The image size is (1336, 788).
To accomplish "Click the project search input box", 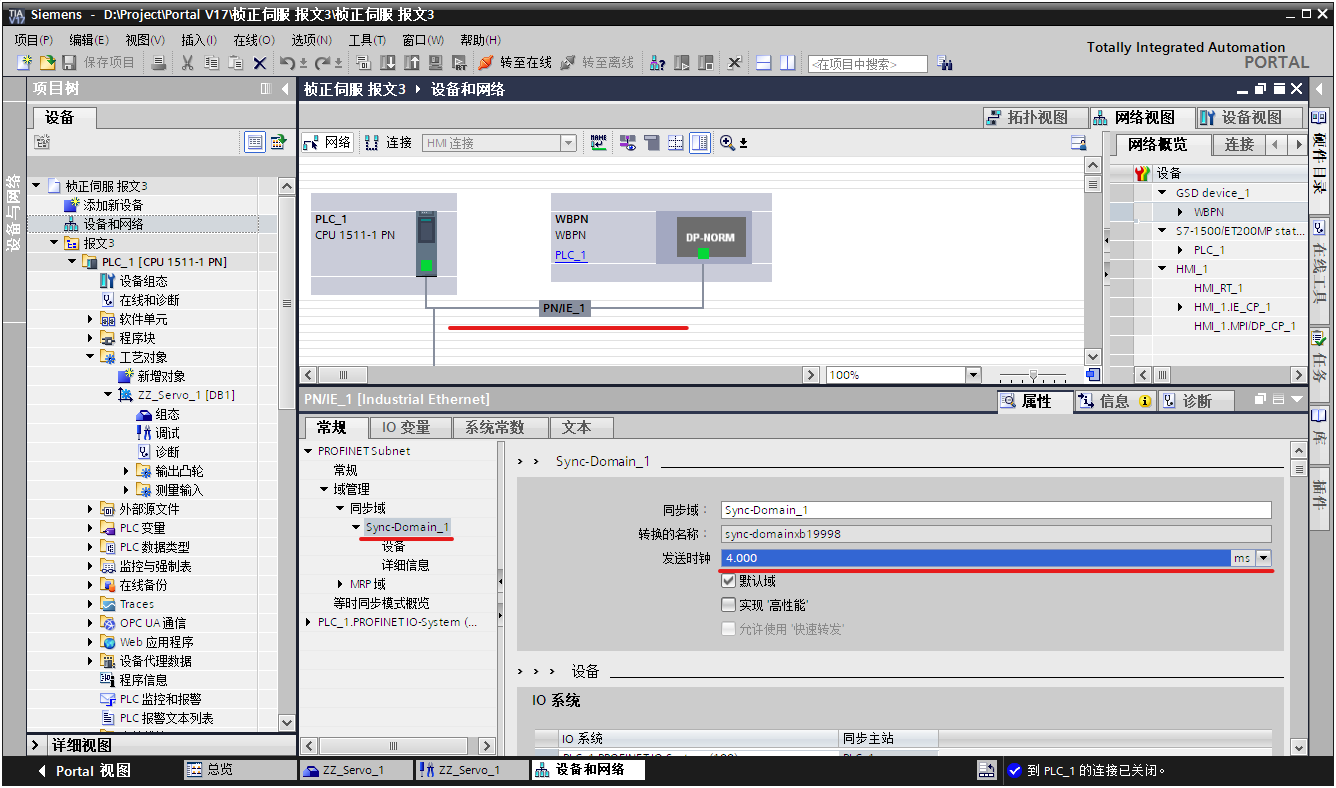I will [868, 64].
